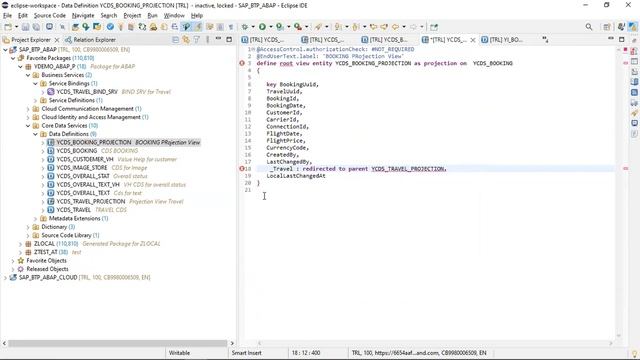The width and height of the screenshot is (640, 360).
Task: Open the Source Code menu
Action: [x=49, y=16]
